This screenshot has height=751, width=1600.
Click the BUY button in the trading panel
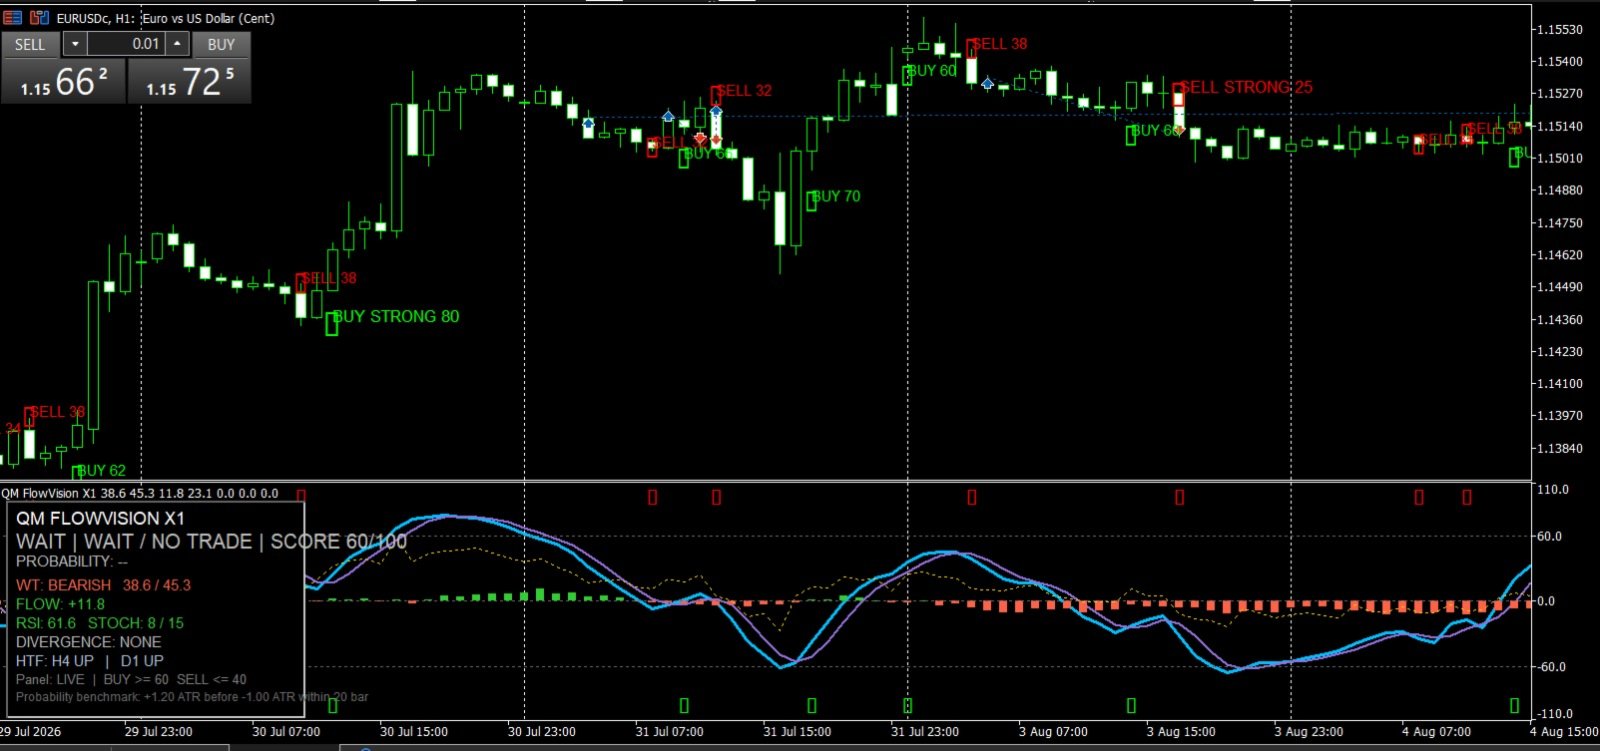click(x=221, y=44)
